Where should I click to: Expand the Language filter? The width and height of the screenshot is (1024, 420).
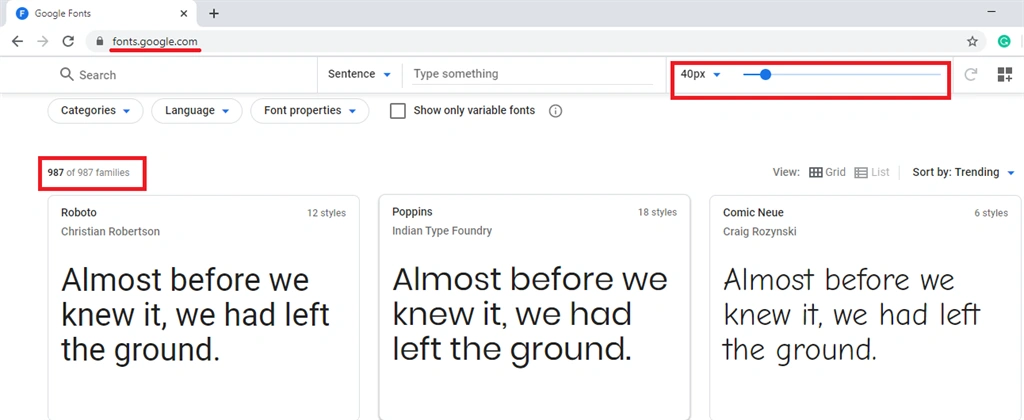197,111
